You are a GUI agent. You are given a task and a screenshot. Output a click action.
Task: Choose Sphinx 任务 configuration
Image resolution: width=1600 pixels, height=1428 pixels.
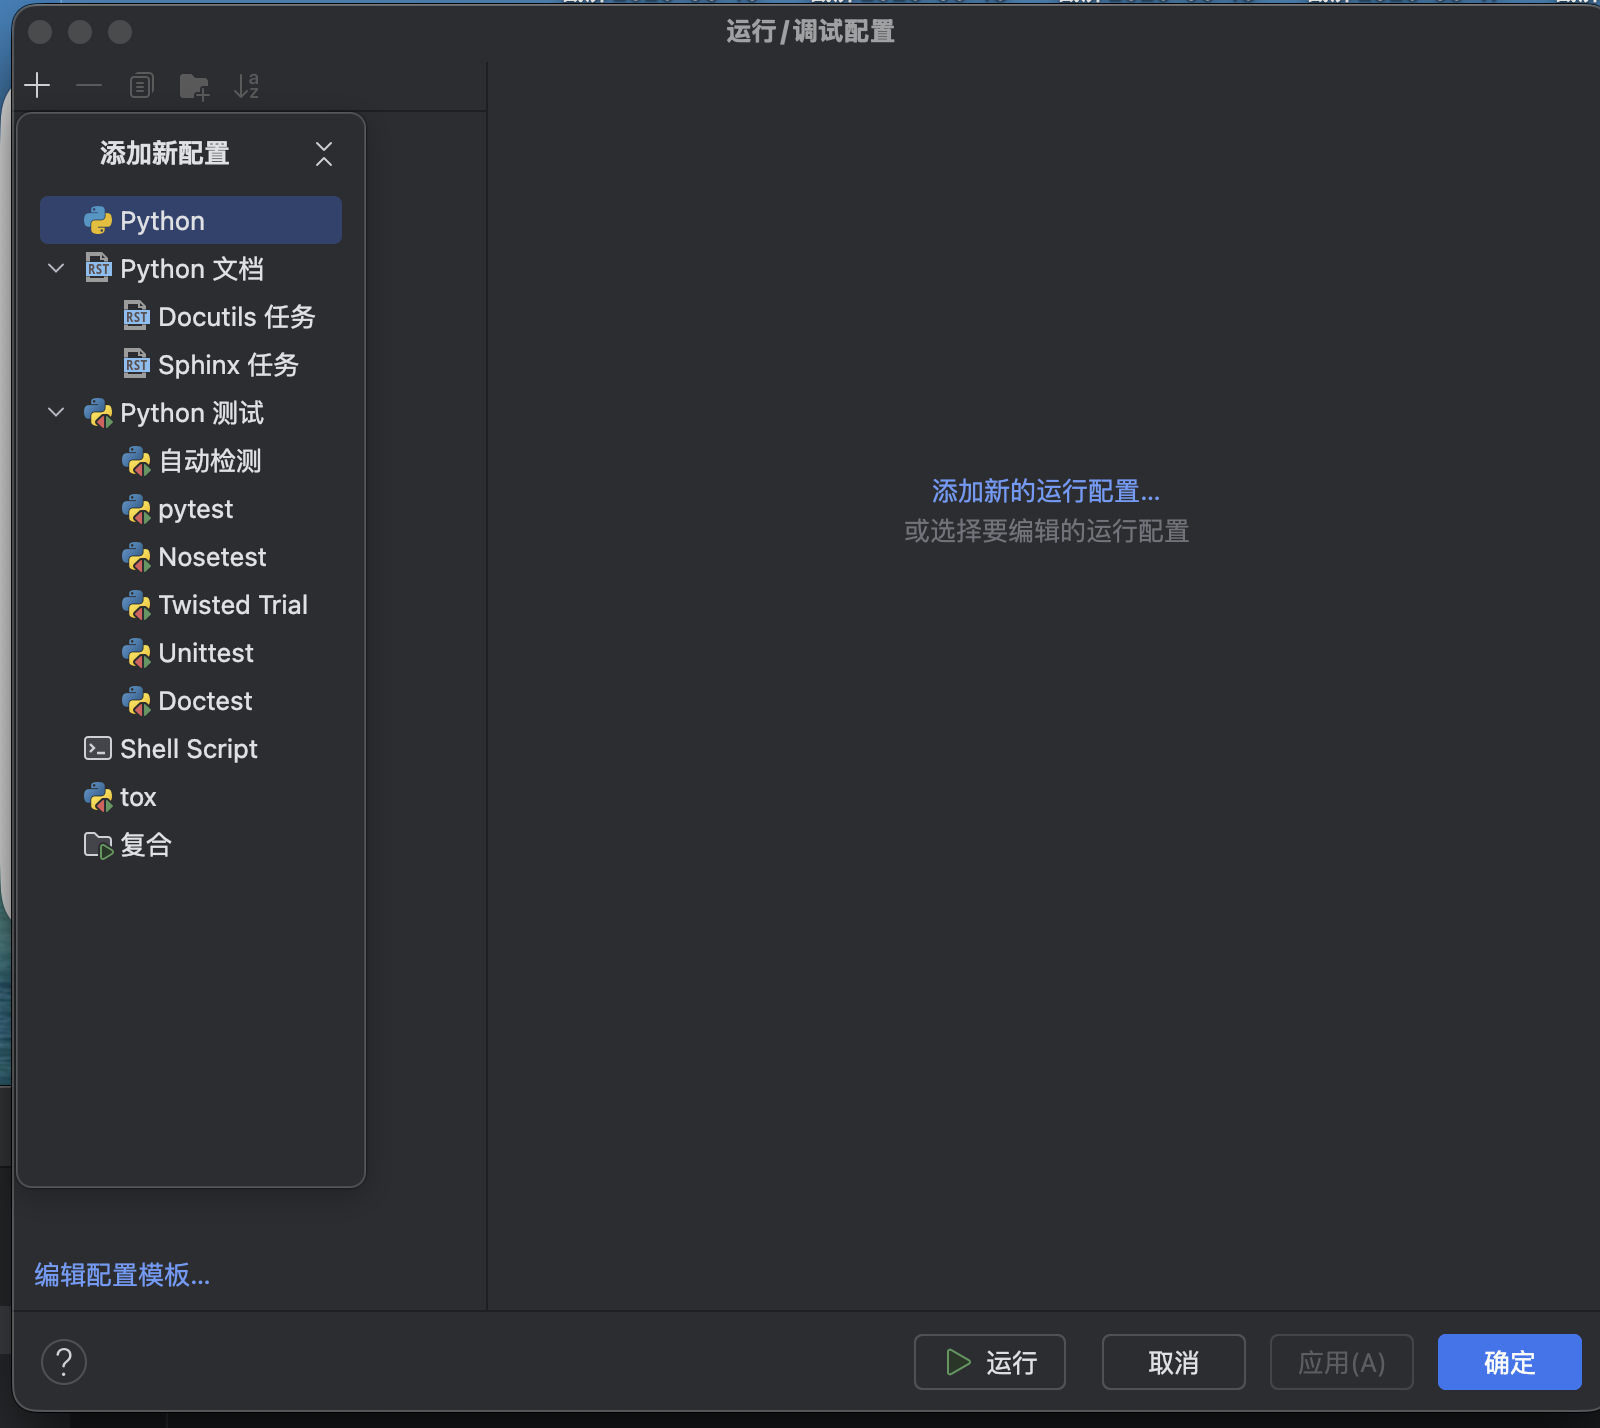pyautogui.click(x=191, y=364)
